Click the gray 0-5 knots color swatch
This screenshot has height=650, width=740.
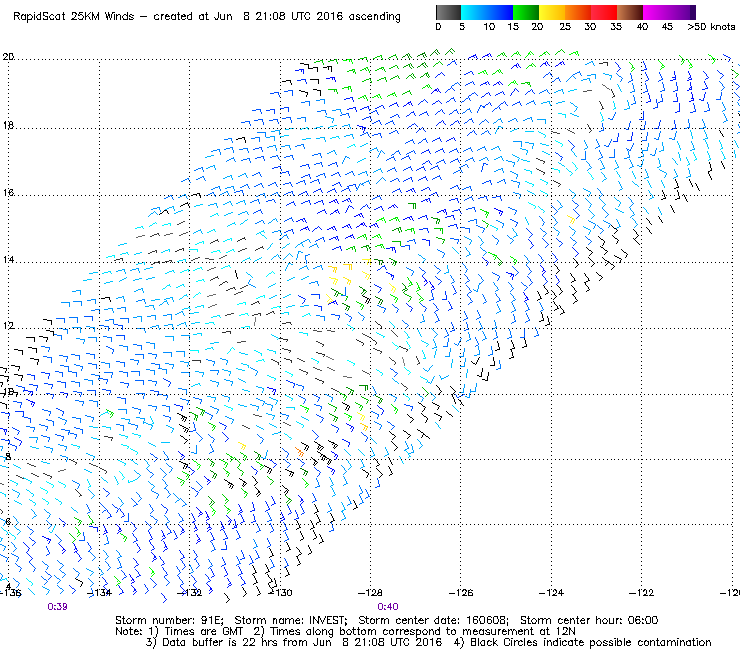click(x=448, y=12)
